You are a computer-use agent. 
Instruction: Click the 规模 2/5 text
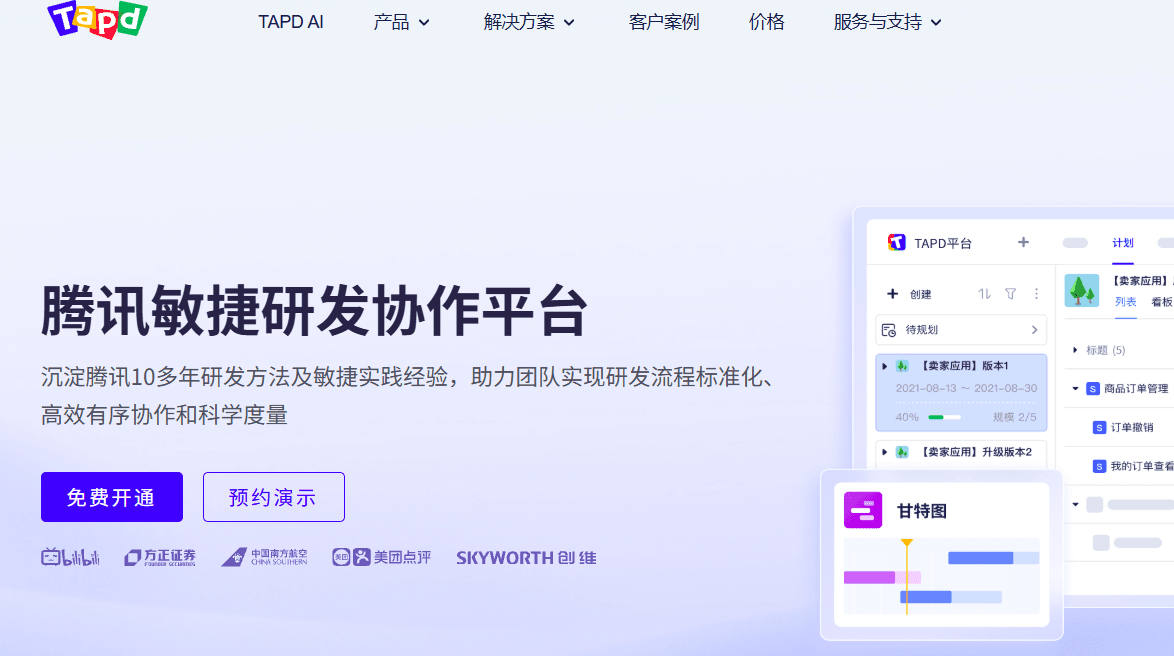tap(1015, 417)
